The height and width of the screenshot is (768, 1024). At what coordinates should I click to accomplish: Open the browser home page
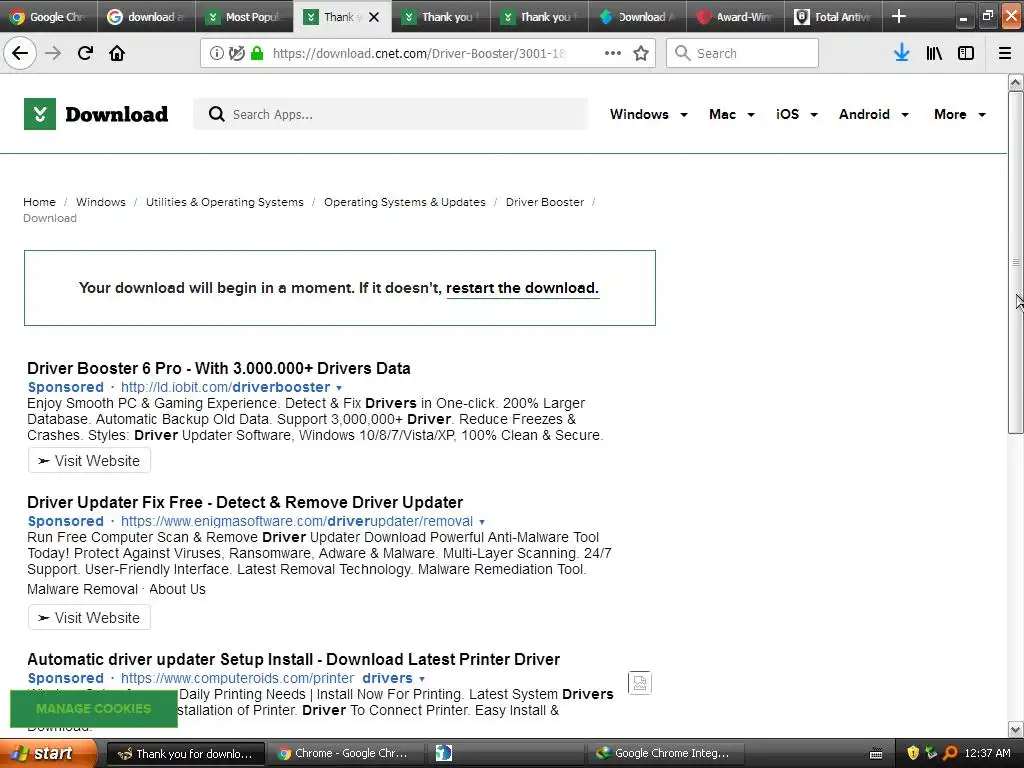click(117, 53)
